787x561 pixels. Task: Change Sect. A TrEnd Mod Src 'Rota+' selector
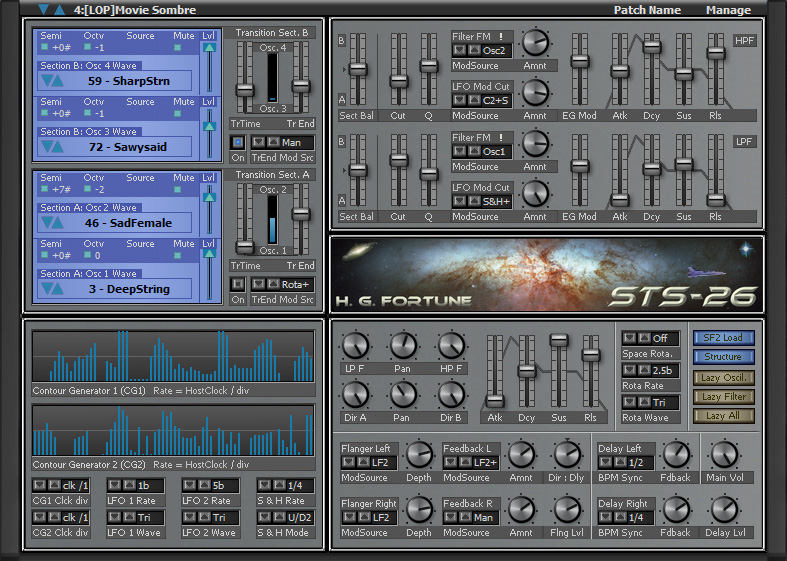click(283, 285)
